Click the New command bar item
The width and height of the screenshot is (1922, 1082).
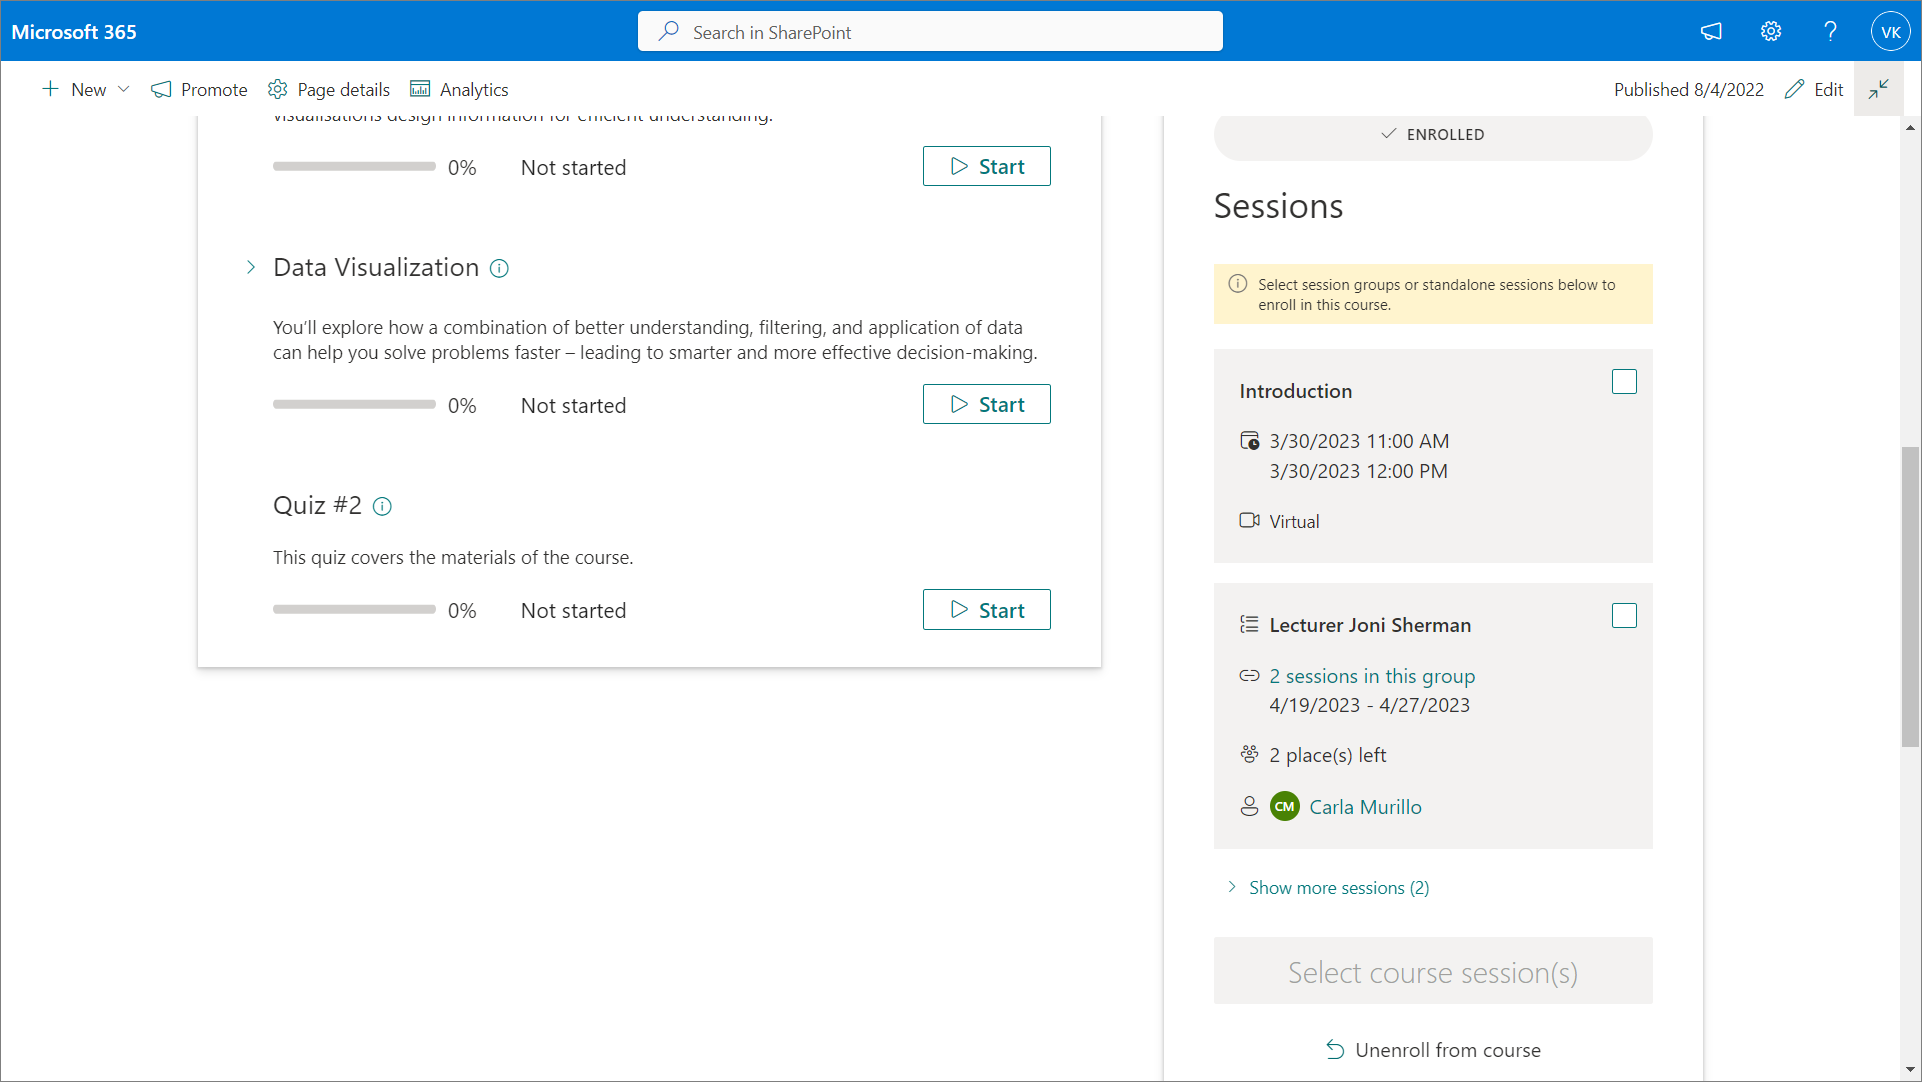tap(86, 90)
